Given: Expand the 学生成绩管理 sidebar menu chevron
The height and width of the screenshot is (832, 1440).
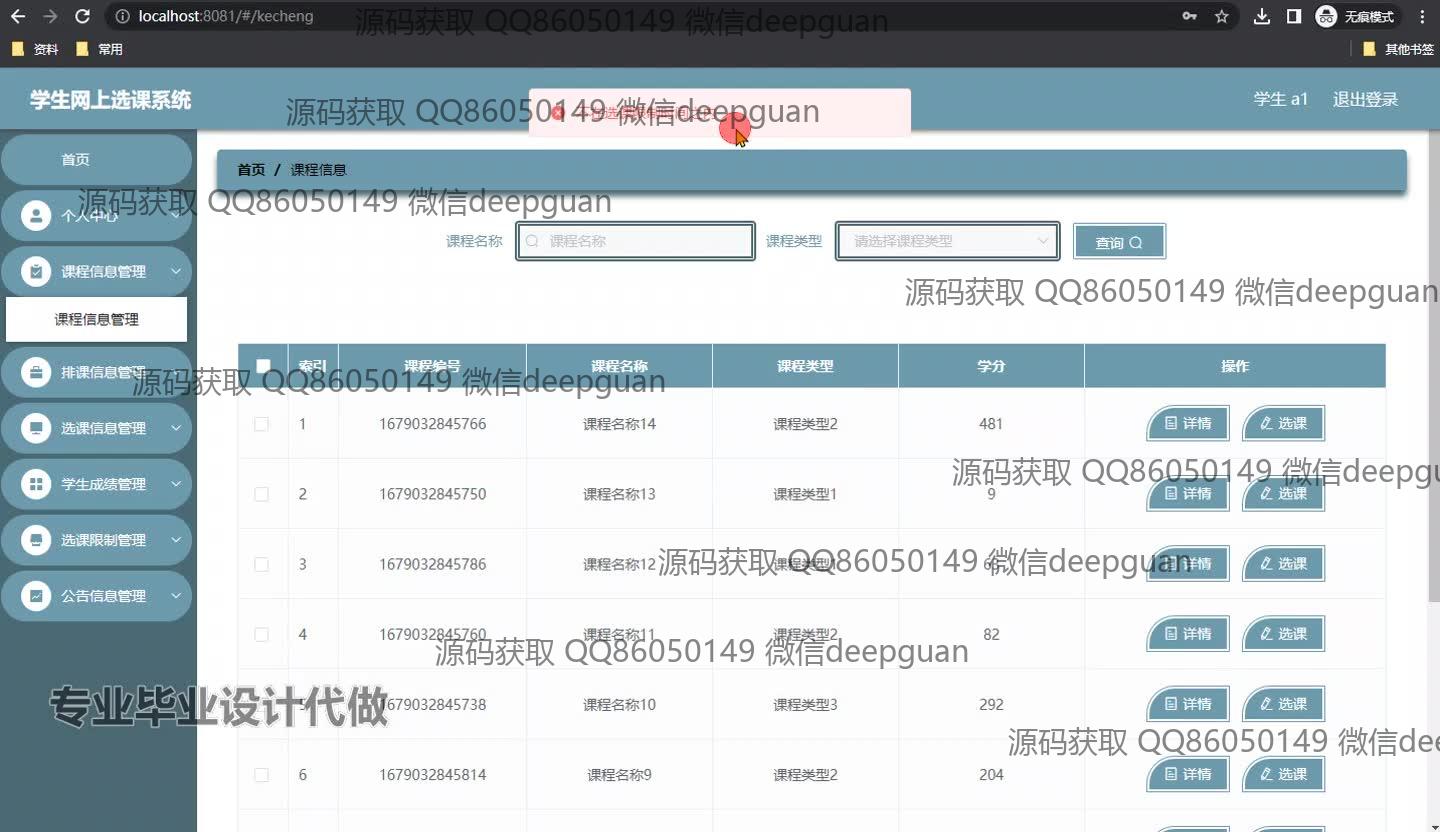Looking at the screenshot, I should (176, 484).
